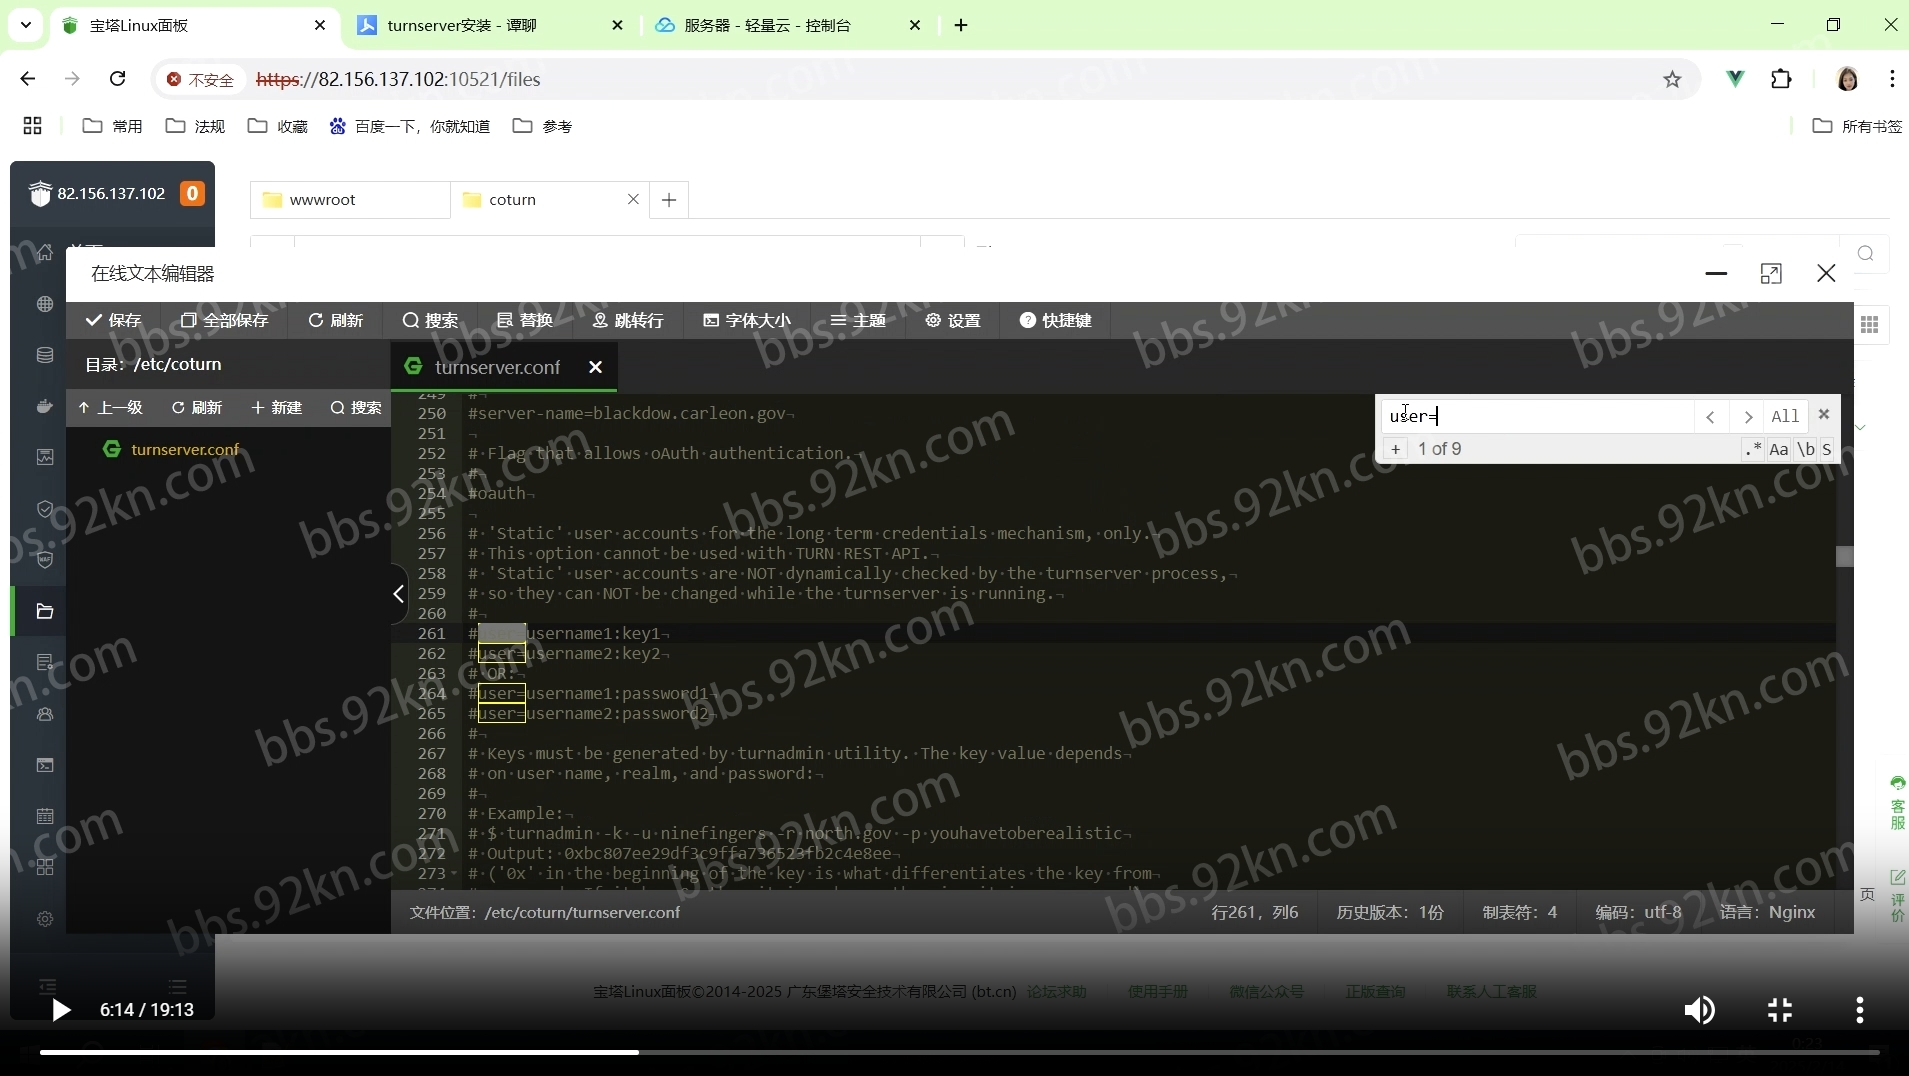Image resolution: width=1909 pixels, height=1076 pixels.
Task: Open the 主题 theme menu
Action: point(858,320)
